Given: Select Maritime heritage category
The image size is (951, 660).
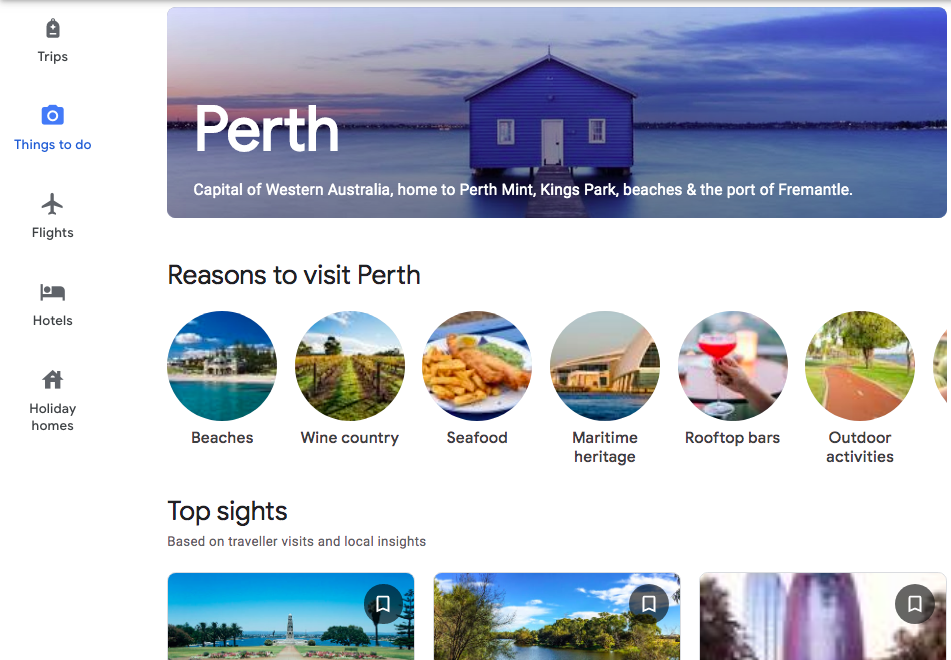Looking at the screenshot, I should point(605,366).
